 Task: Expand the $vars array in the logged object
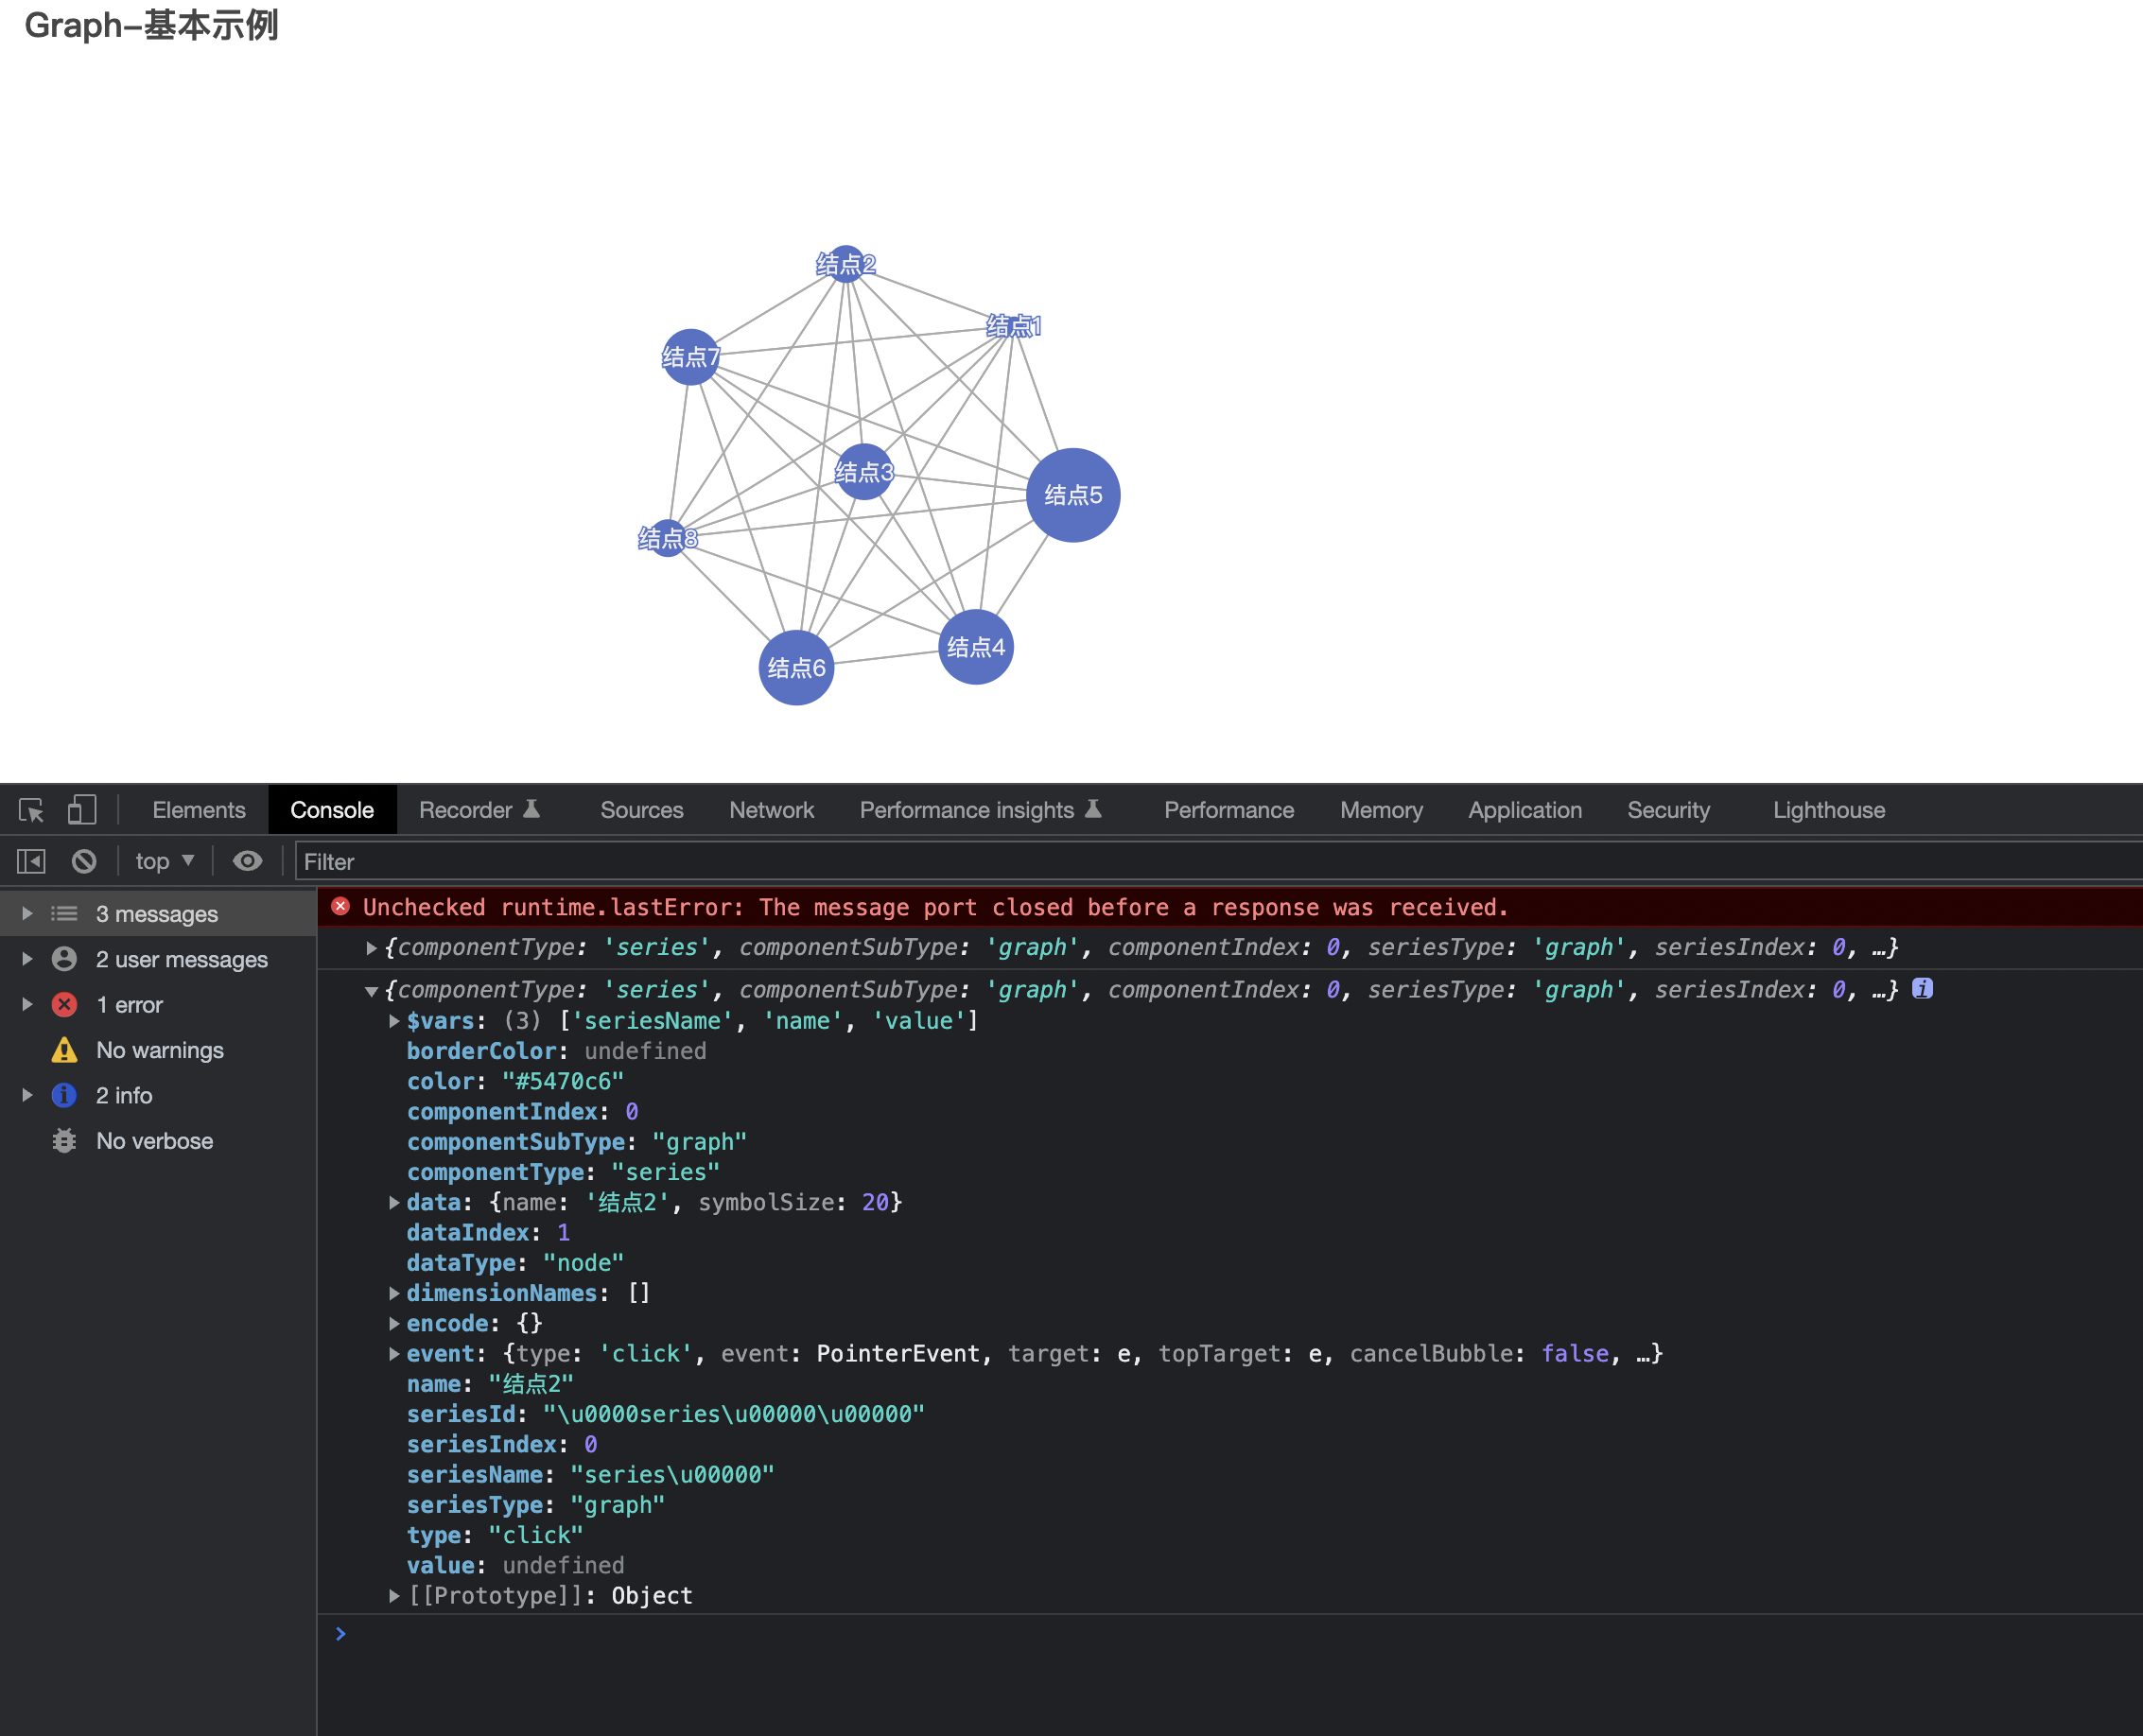coord(393,1021)
